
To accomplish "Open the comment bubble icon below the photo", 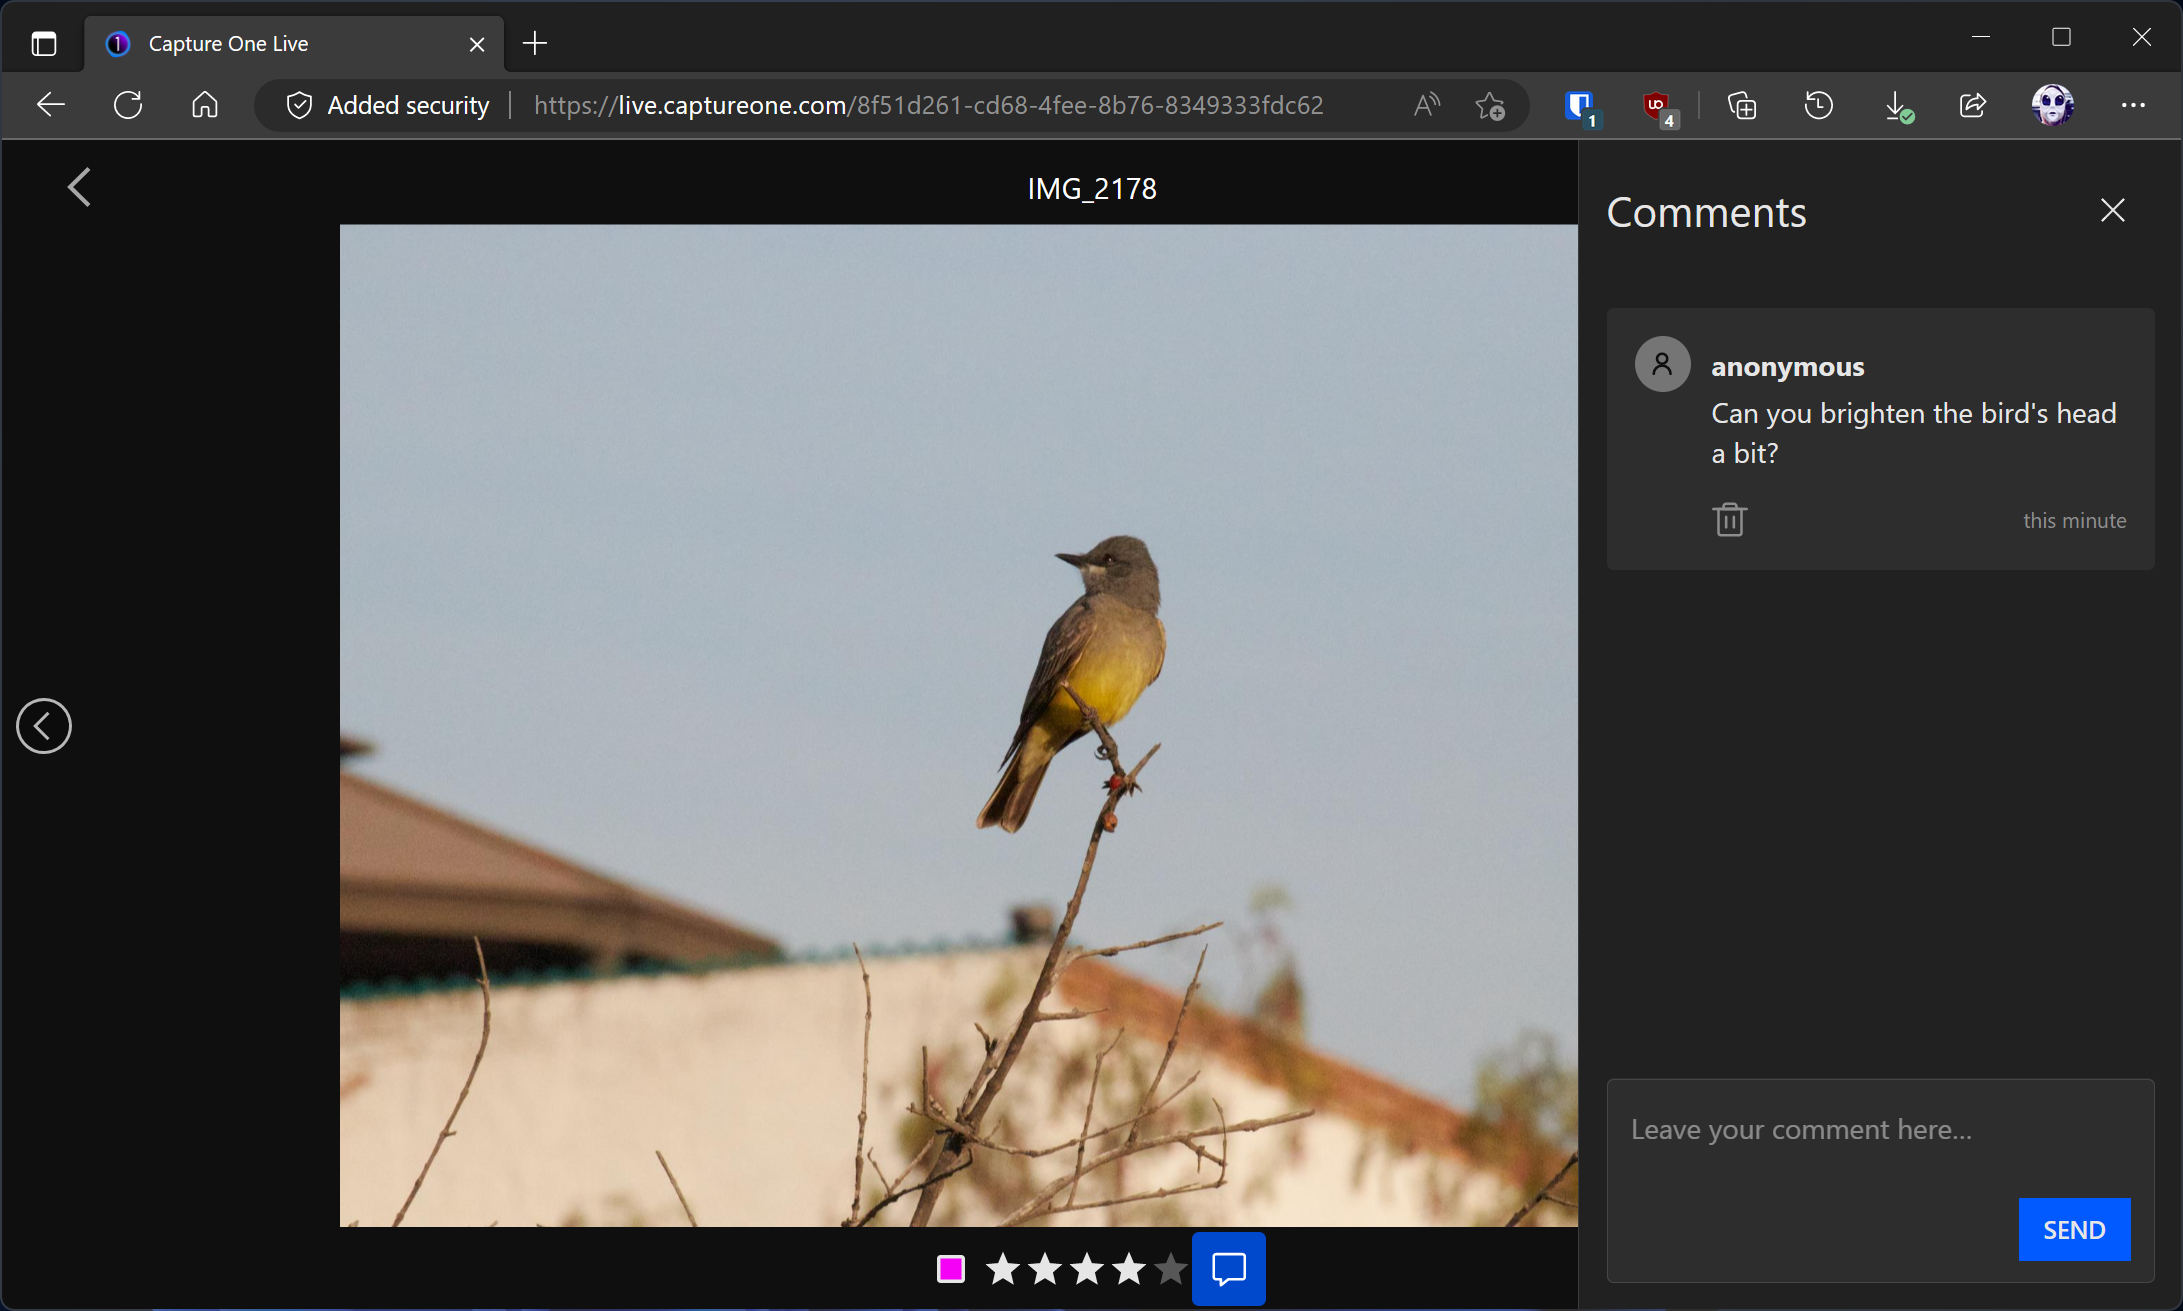I will 1228,1268.
